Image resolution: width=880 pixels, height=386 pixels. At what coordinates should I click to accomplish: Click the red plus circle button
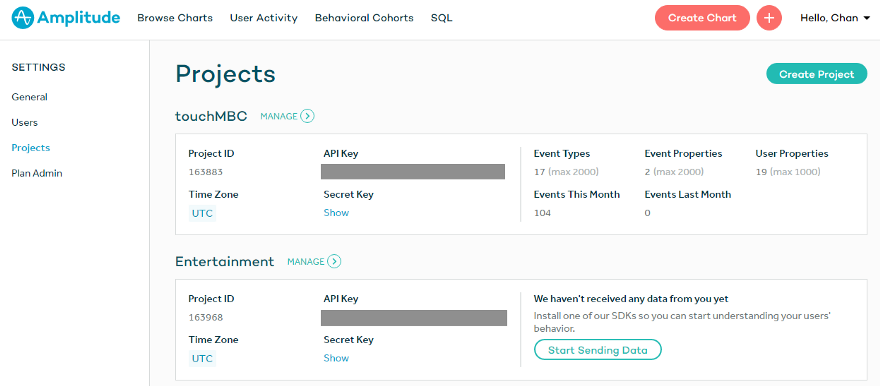[769, 18]
